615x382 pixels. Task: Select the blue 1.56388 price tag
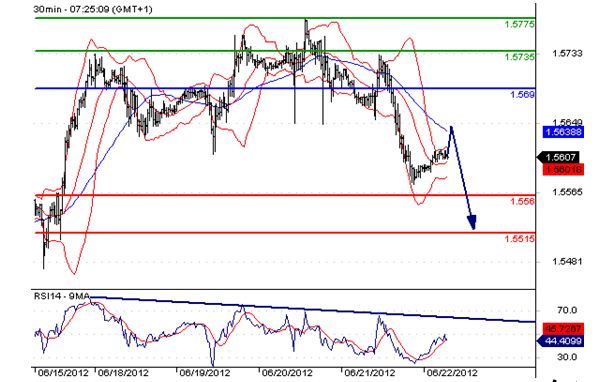563,132
